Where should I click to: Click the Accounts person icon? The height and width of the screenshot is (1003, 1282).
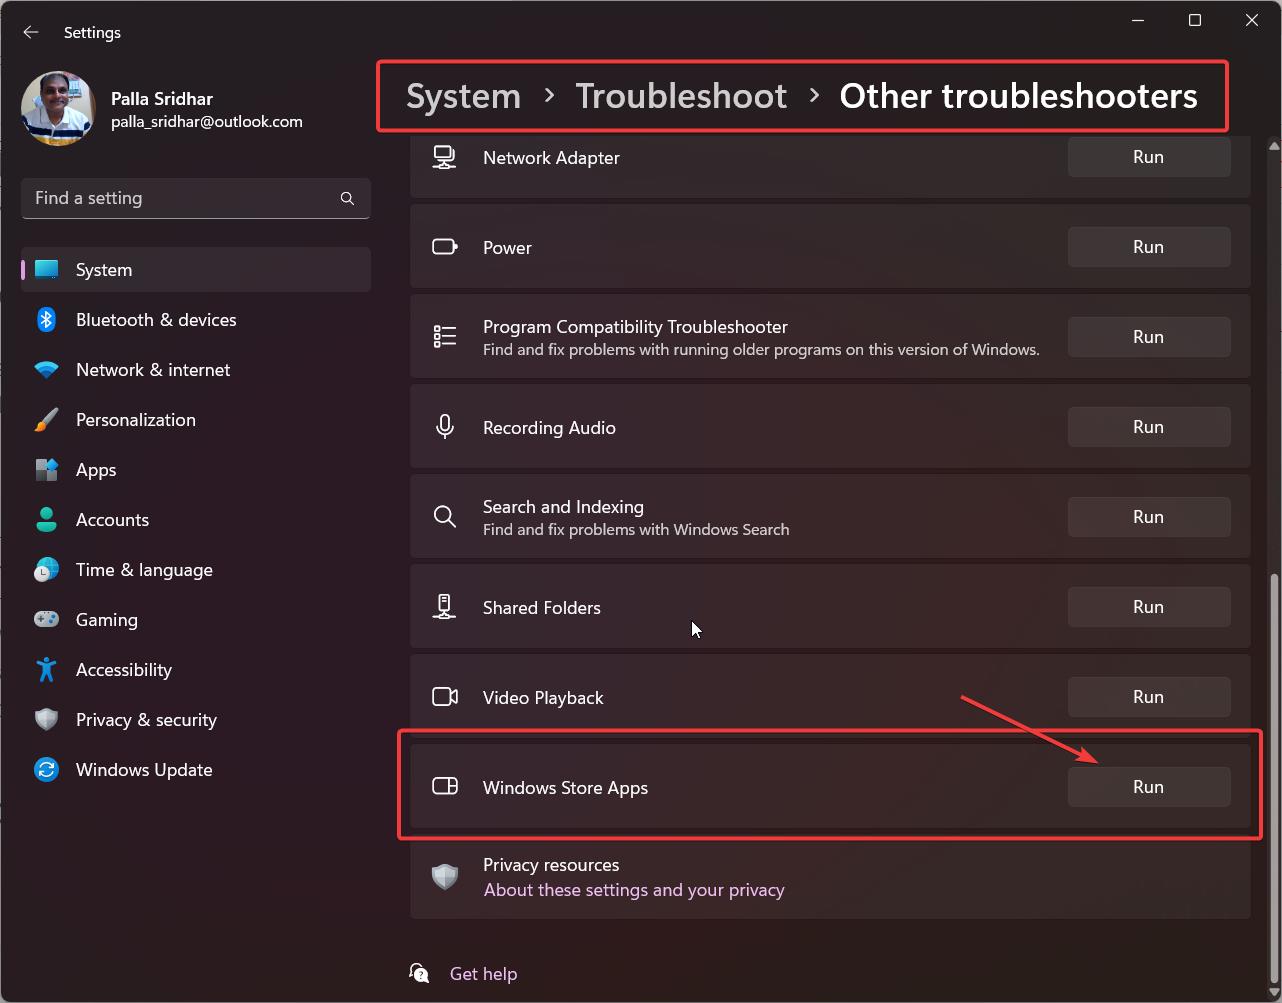tap(46, 519)
